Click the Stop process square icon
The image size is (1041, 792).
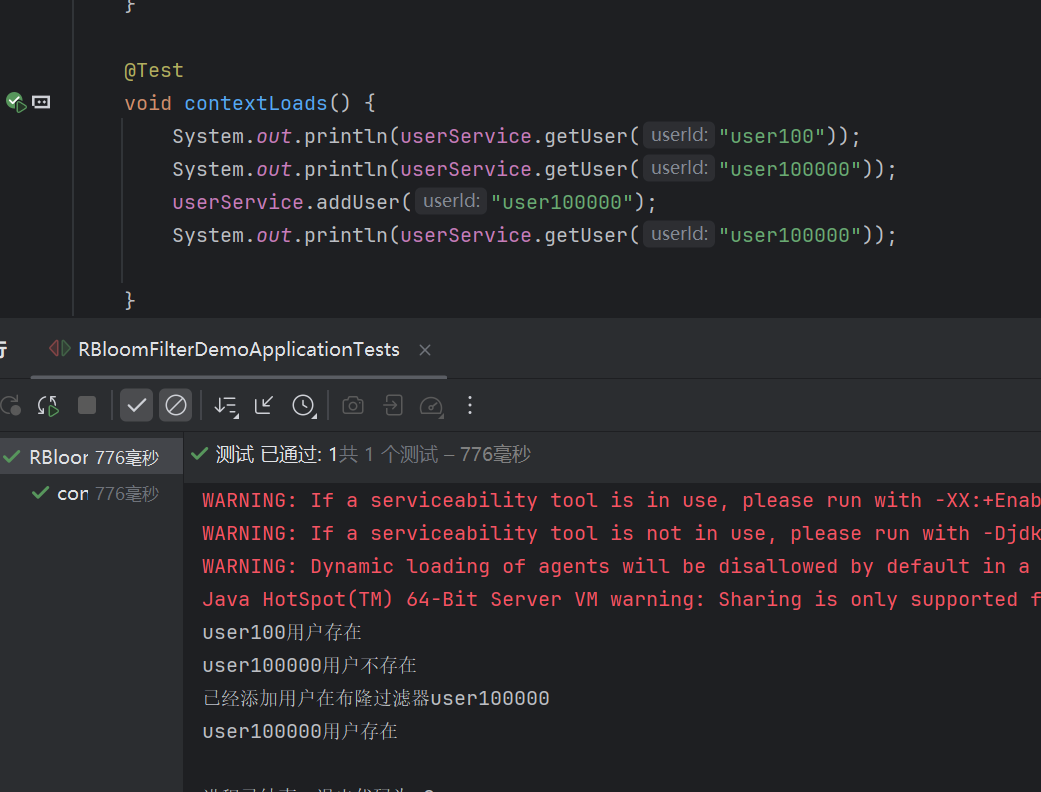[87, 405]
